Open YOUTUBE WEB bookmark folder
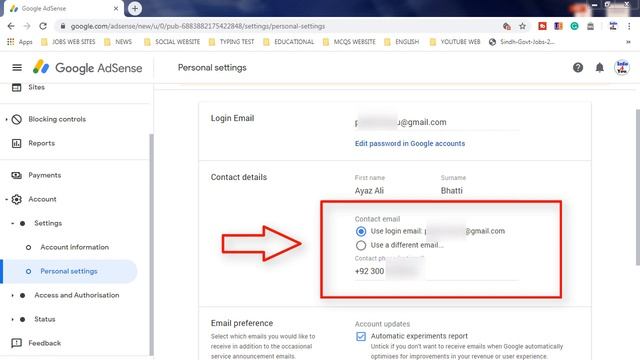The height and width of the screenshot is (360, 640). pos(455,42)
